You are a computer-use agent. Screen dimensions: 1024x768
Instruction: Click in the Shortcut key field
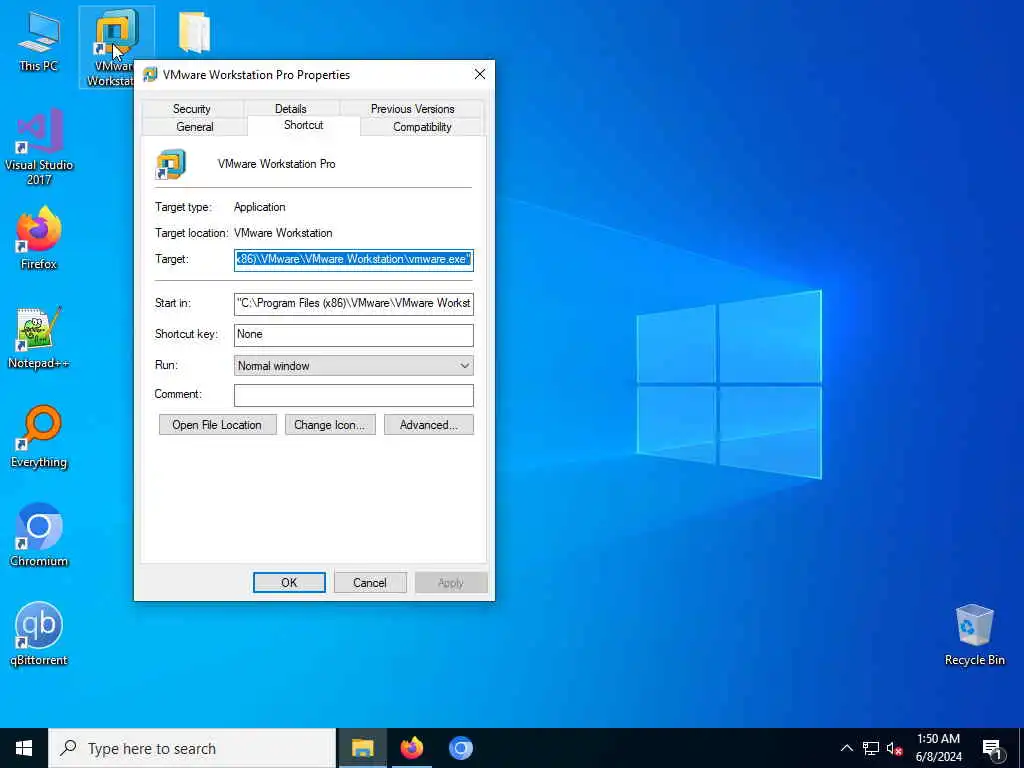click(353, 334)
